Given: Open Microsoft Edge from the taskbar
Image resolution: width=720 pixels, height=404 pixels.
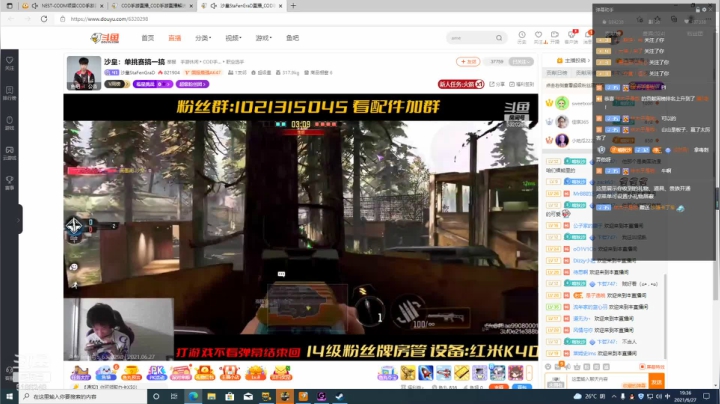Looking at the screenshot, I should point(193,396).
